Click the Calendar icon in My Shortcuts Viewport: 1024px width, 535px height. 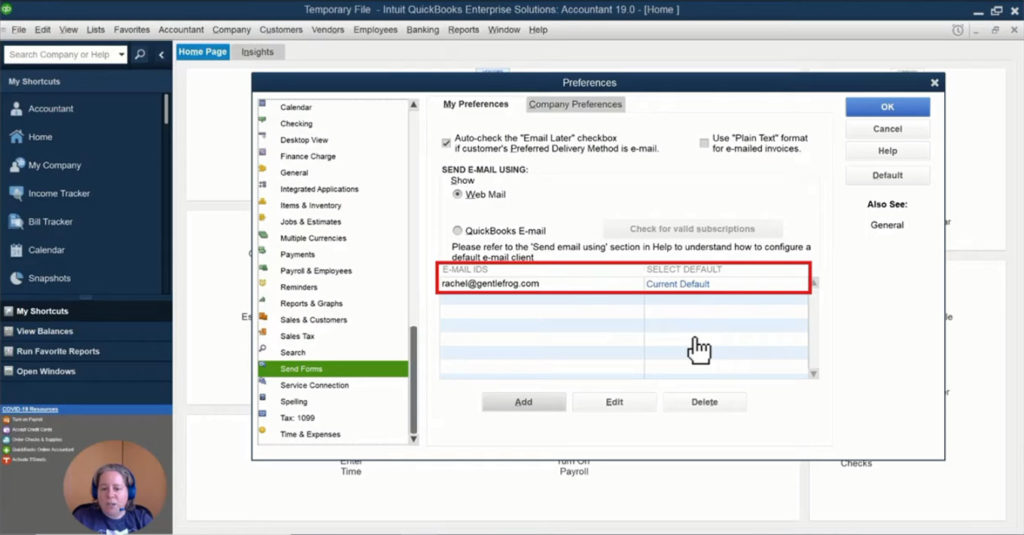click(17, 250)
